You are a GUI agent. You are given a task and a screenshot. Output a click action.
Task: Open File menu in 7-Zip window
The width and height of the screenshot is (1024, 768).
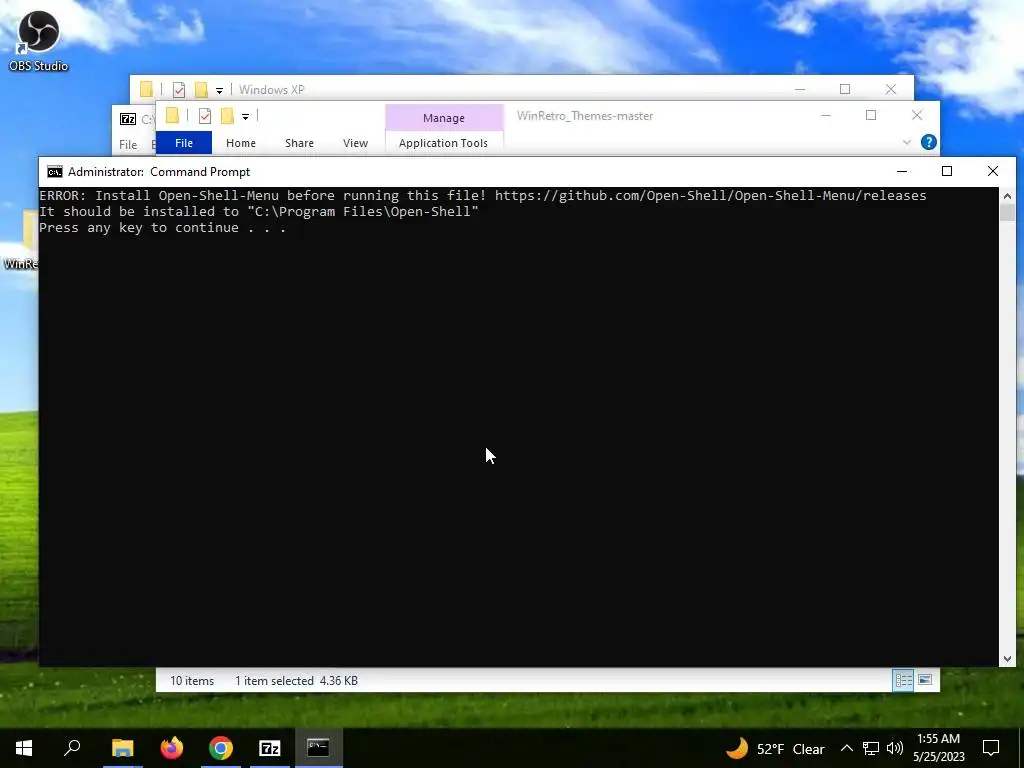(x=127, y=144)
